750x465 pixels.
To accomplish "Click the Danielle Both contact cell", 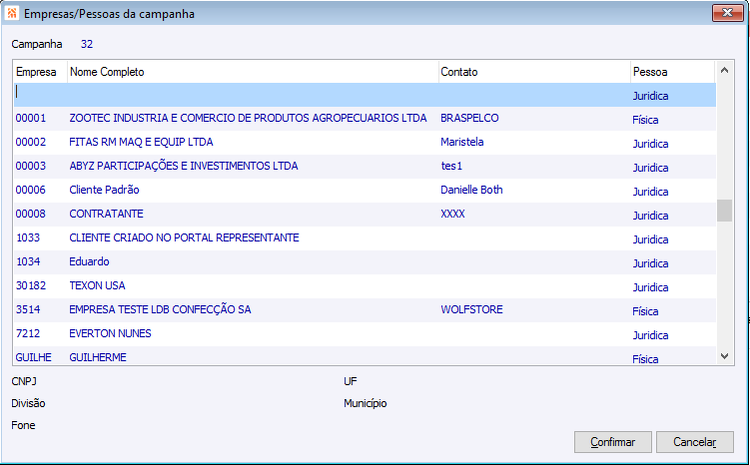I will point(472,190).
